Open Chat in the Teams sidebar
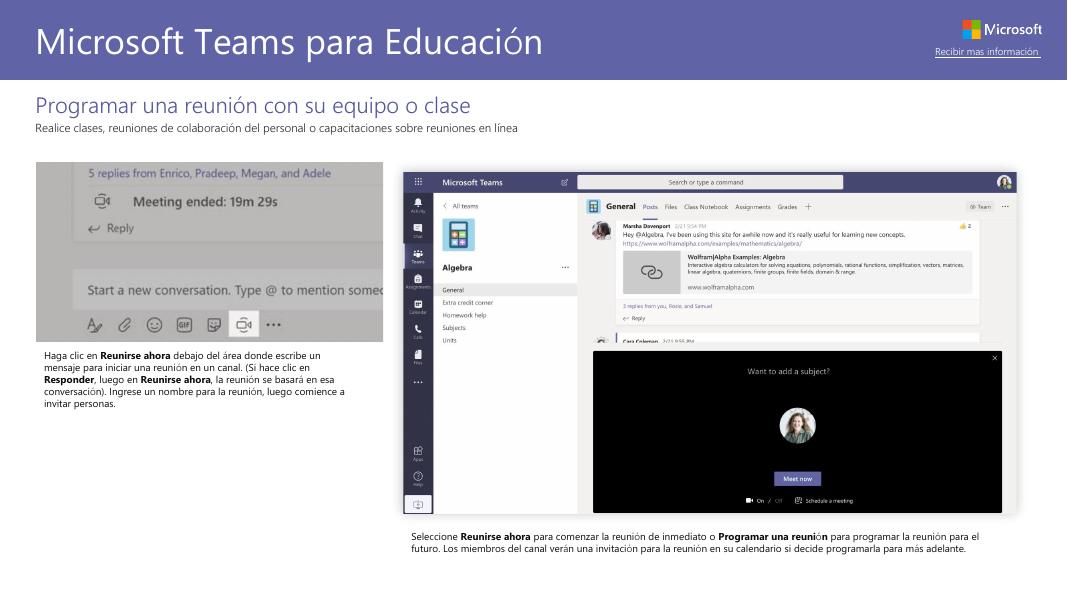 click(x=418, y=230)
